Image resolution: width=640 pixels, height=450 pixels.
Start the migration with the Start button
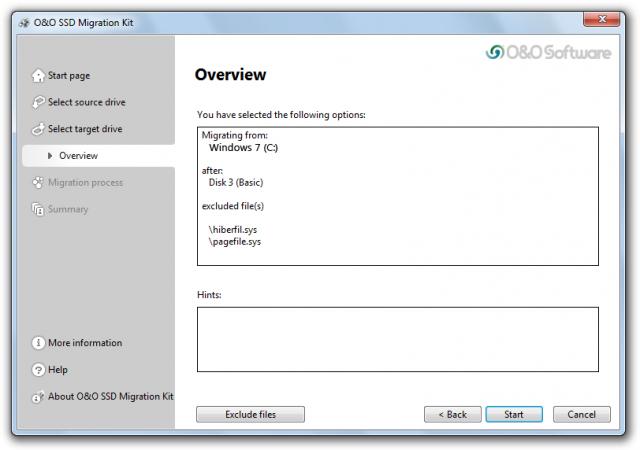514,414
